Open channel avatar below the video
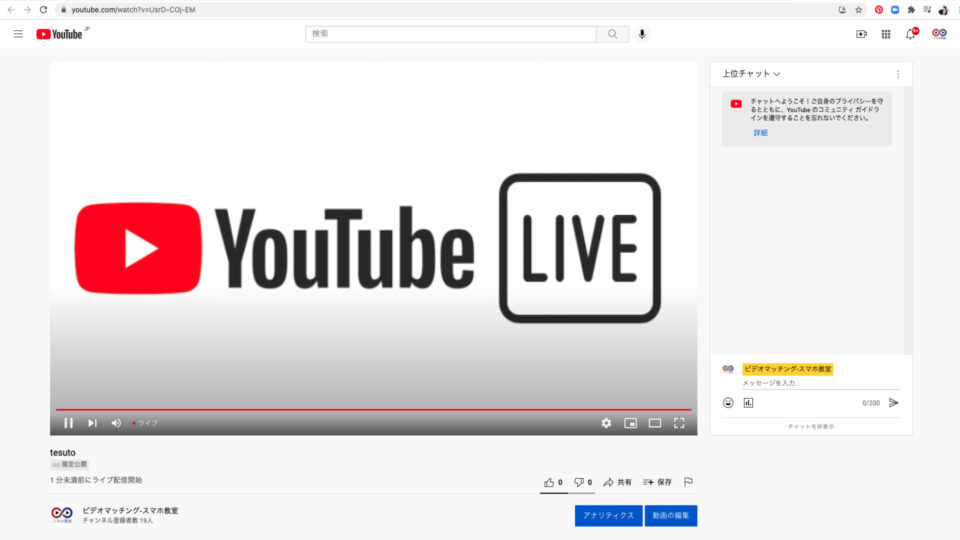 (62, 514)
